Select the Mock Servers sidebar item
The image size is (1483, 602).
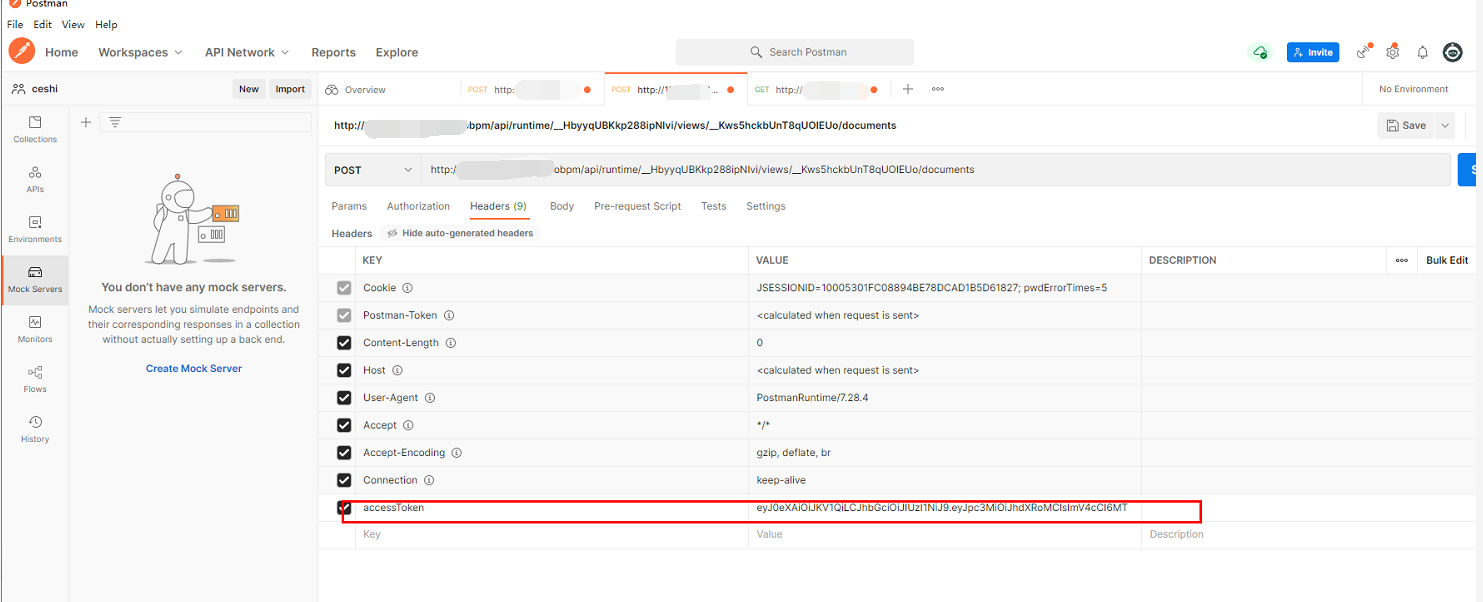pos(35,279)
